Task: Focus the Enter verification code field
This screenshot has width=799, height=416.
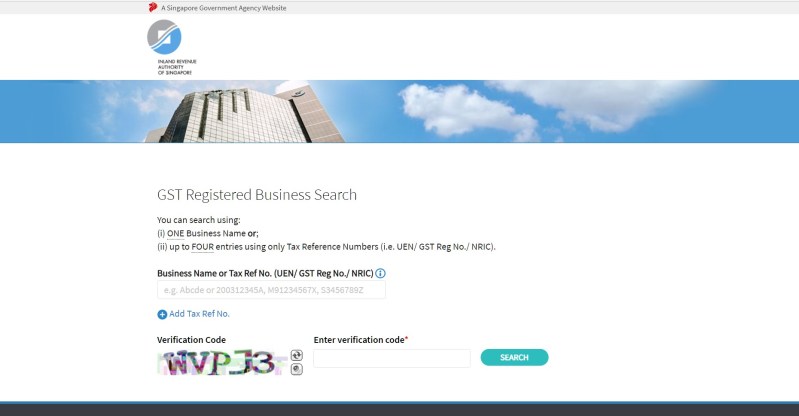Action: [x=391, y=358]
